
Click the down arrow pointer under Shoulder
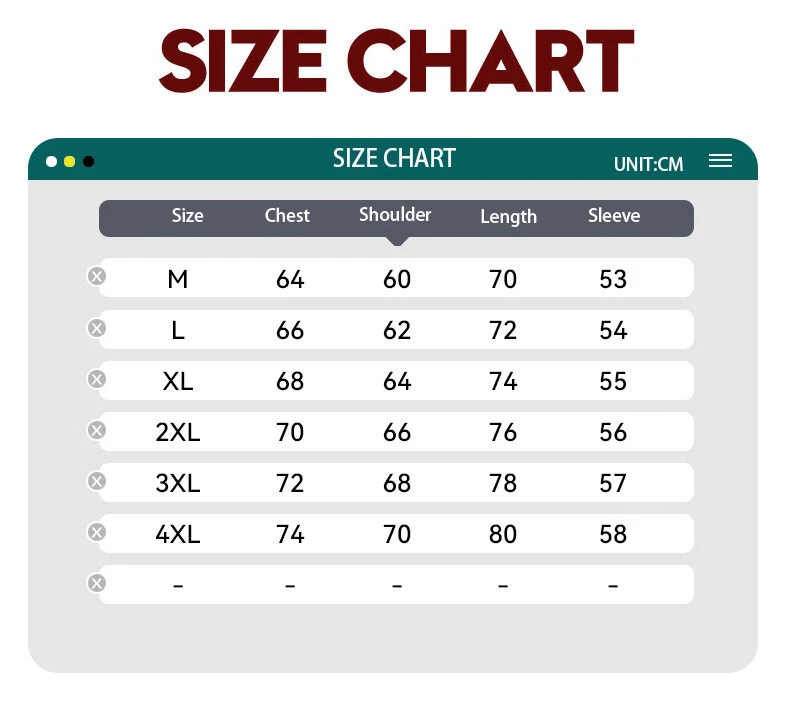(397, 240)
